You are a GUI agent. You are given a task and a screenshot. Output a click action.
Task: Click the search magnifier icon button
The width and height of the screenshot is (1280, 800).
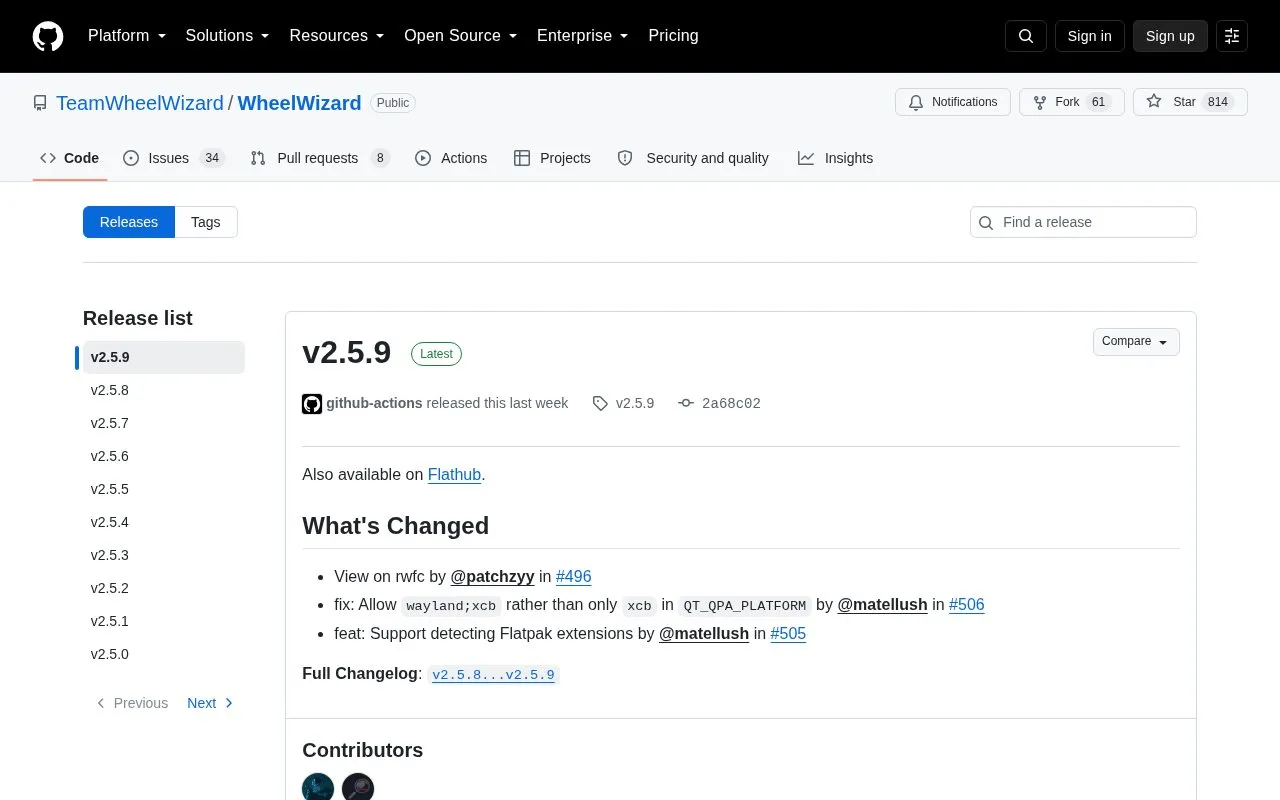click(1026, 36)
